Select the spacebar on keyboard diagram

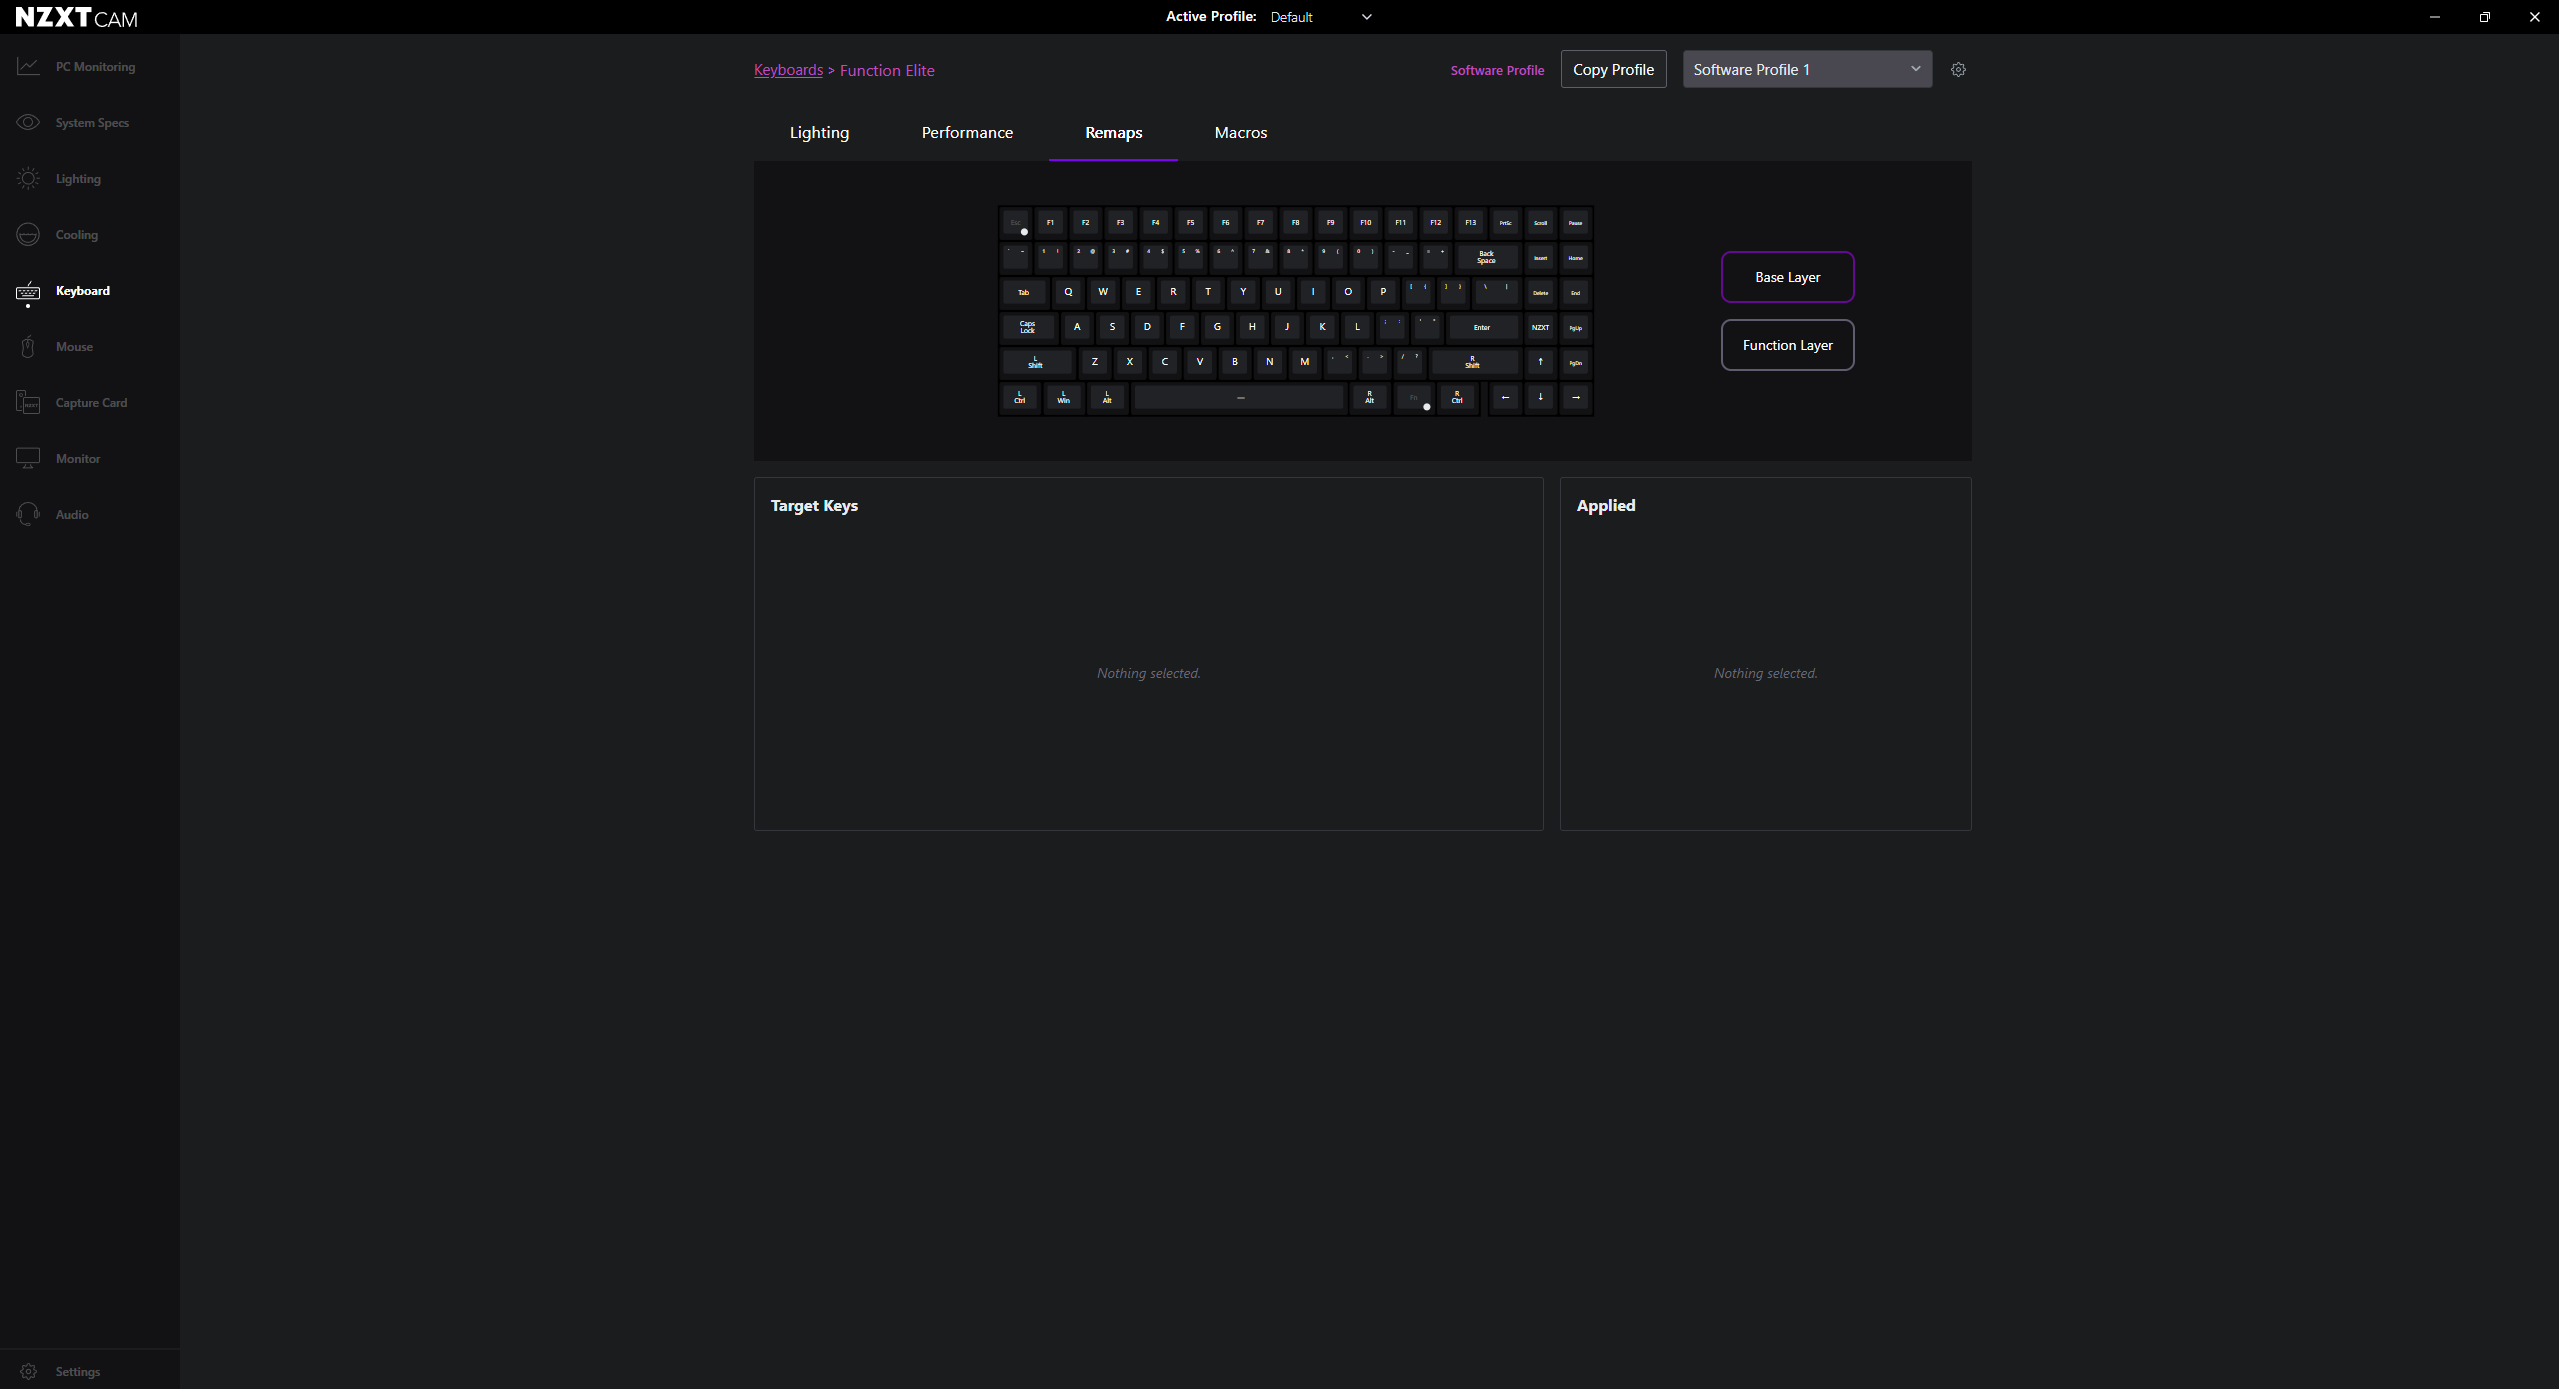click(1239, 397)
